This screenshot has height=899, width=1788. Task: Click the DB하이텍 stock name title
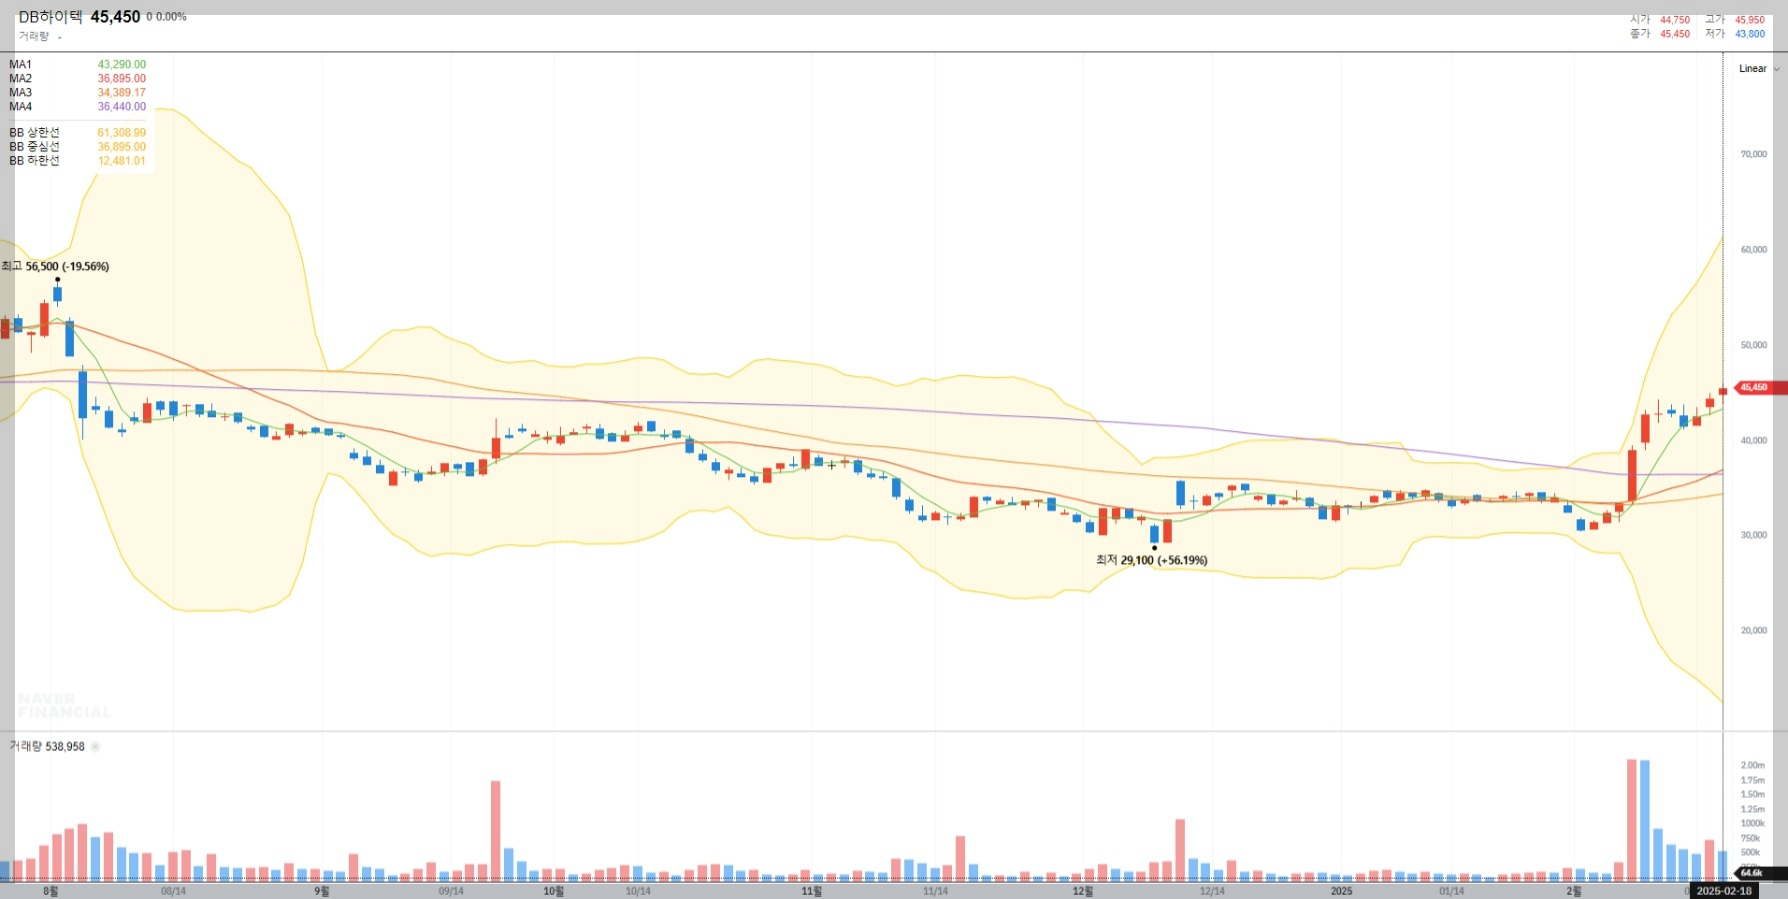[50, 17]
